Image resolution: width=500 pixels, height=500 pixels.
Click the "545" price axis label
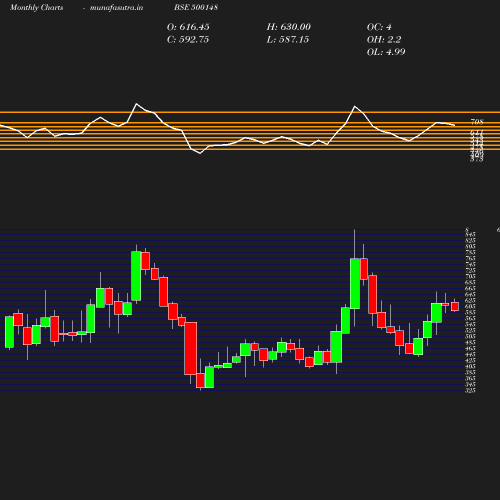(470, 324)
